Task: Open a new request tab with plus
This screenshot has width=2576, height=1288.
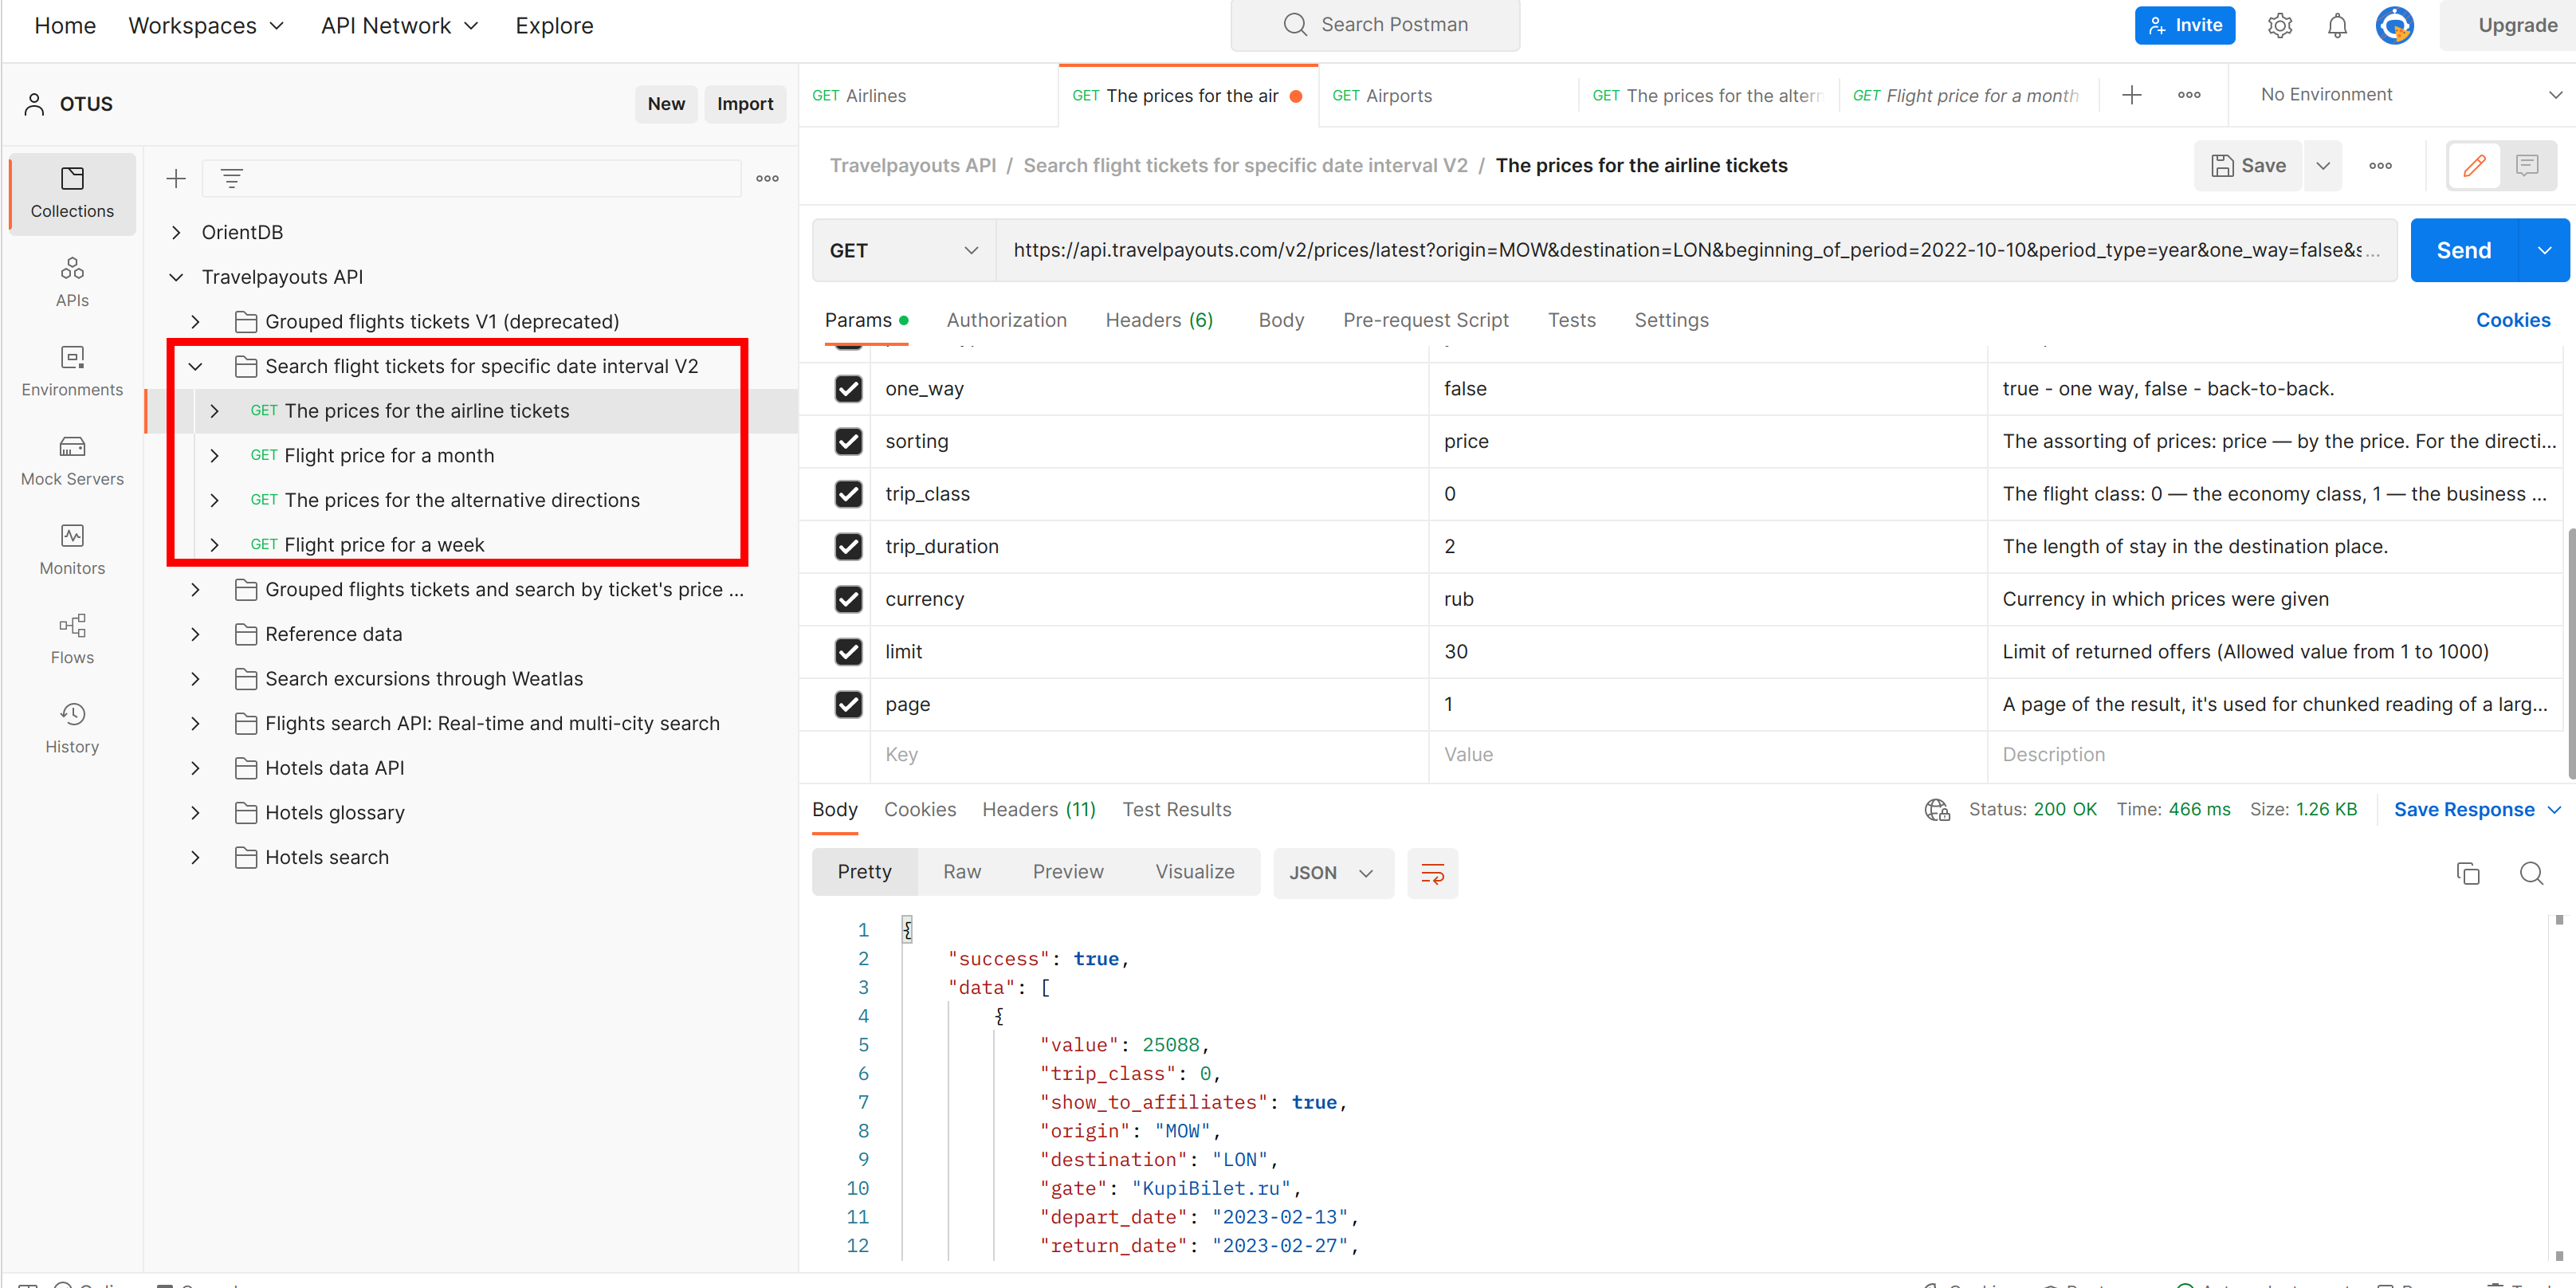Action: pyautogui.click(x=2131, y=95)
